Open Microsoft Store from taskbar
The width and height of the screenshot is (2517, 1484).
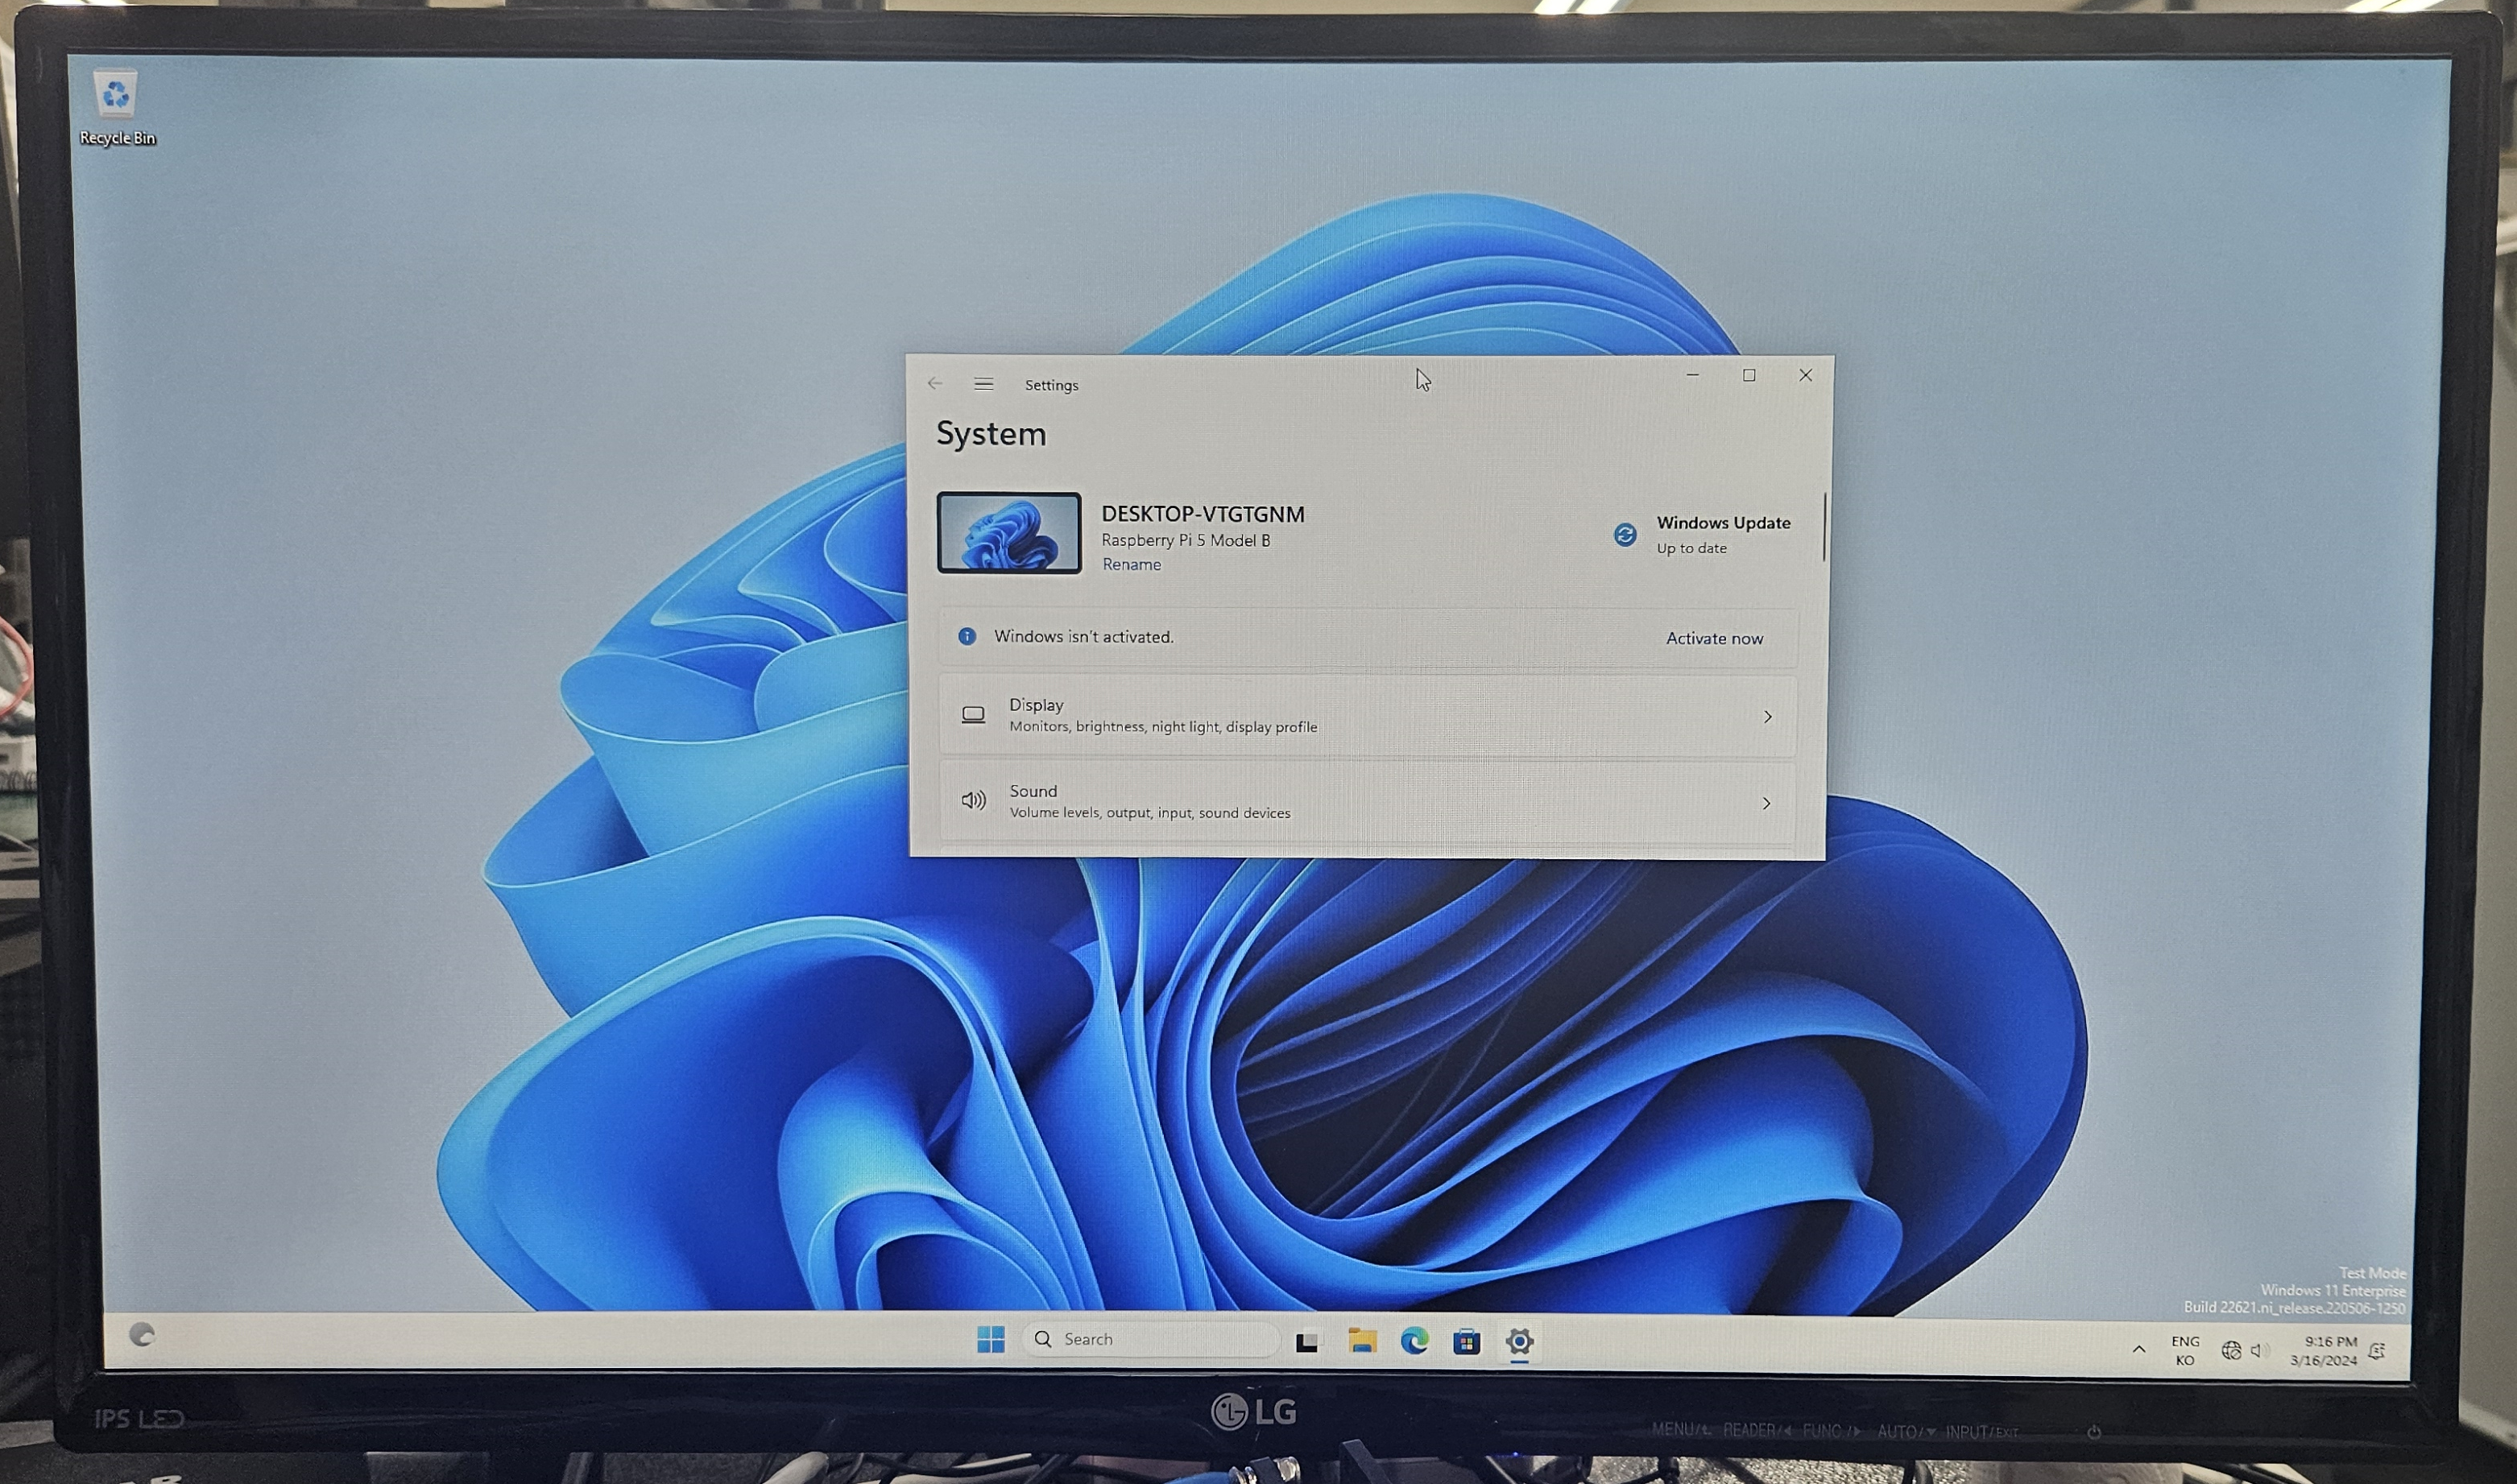tap(1466, 1342)
